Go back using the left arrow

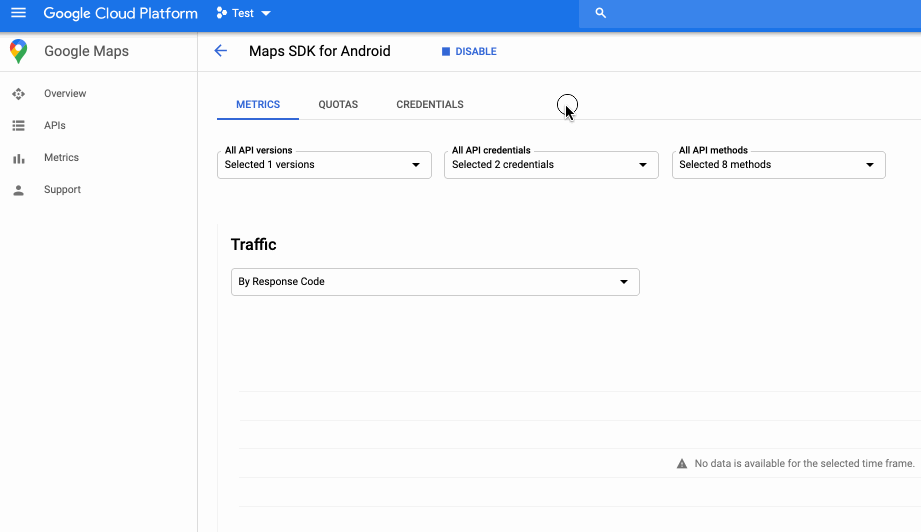click(x=220, y=51)
